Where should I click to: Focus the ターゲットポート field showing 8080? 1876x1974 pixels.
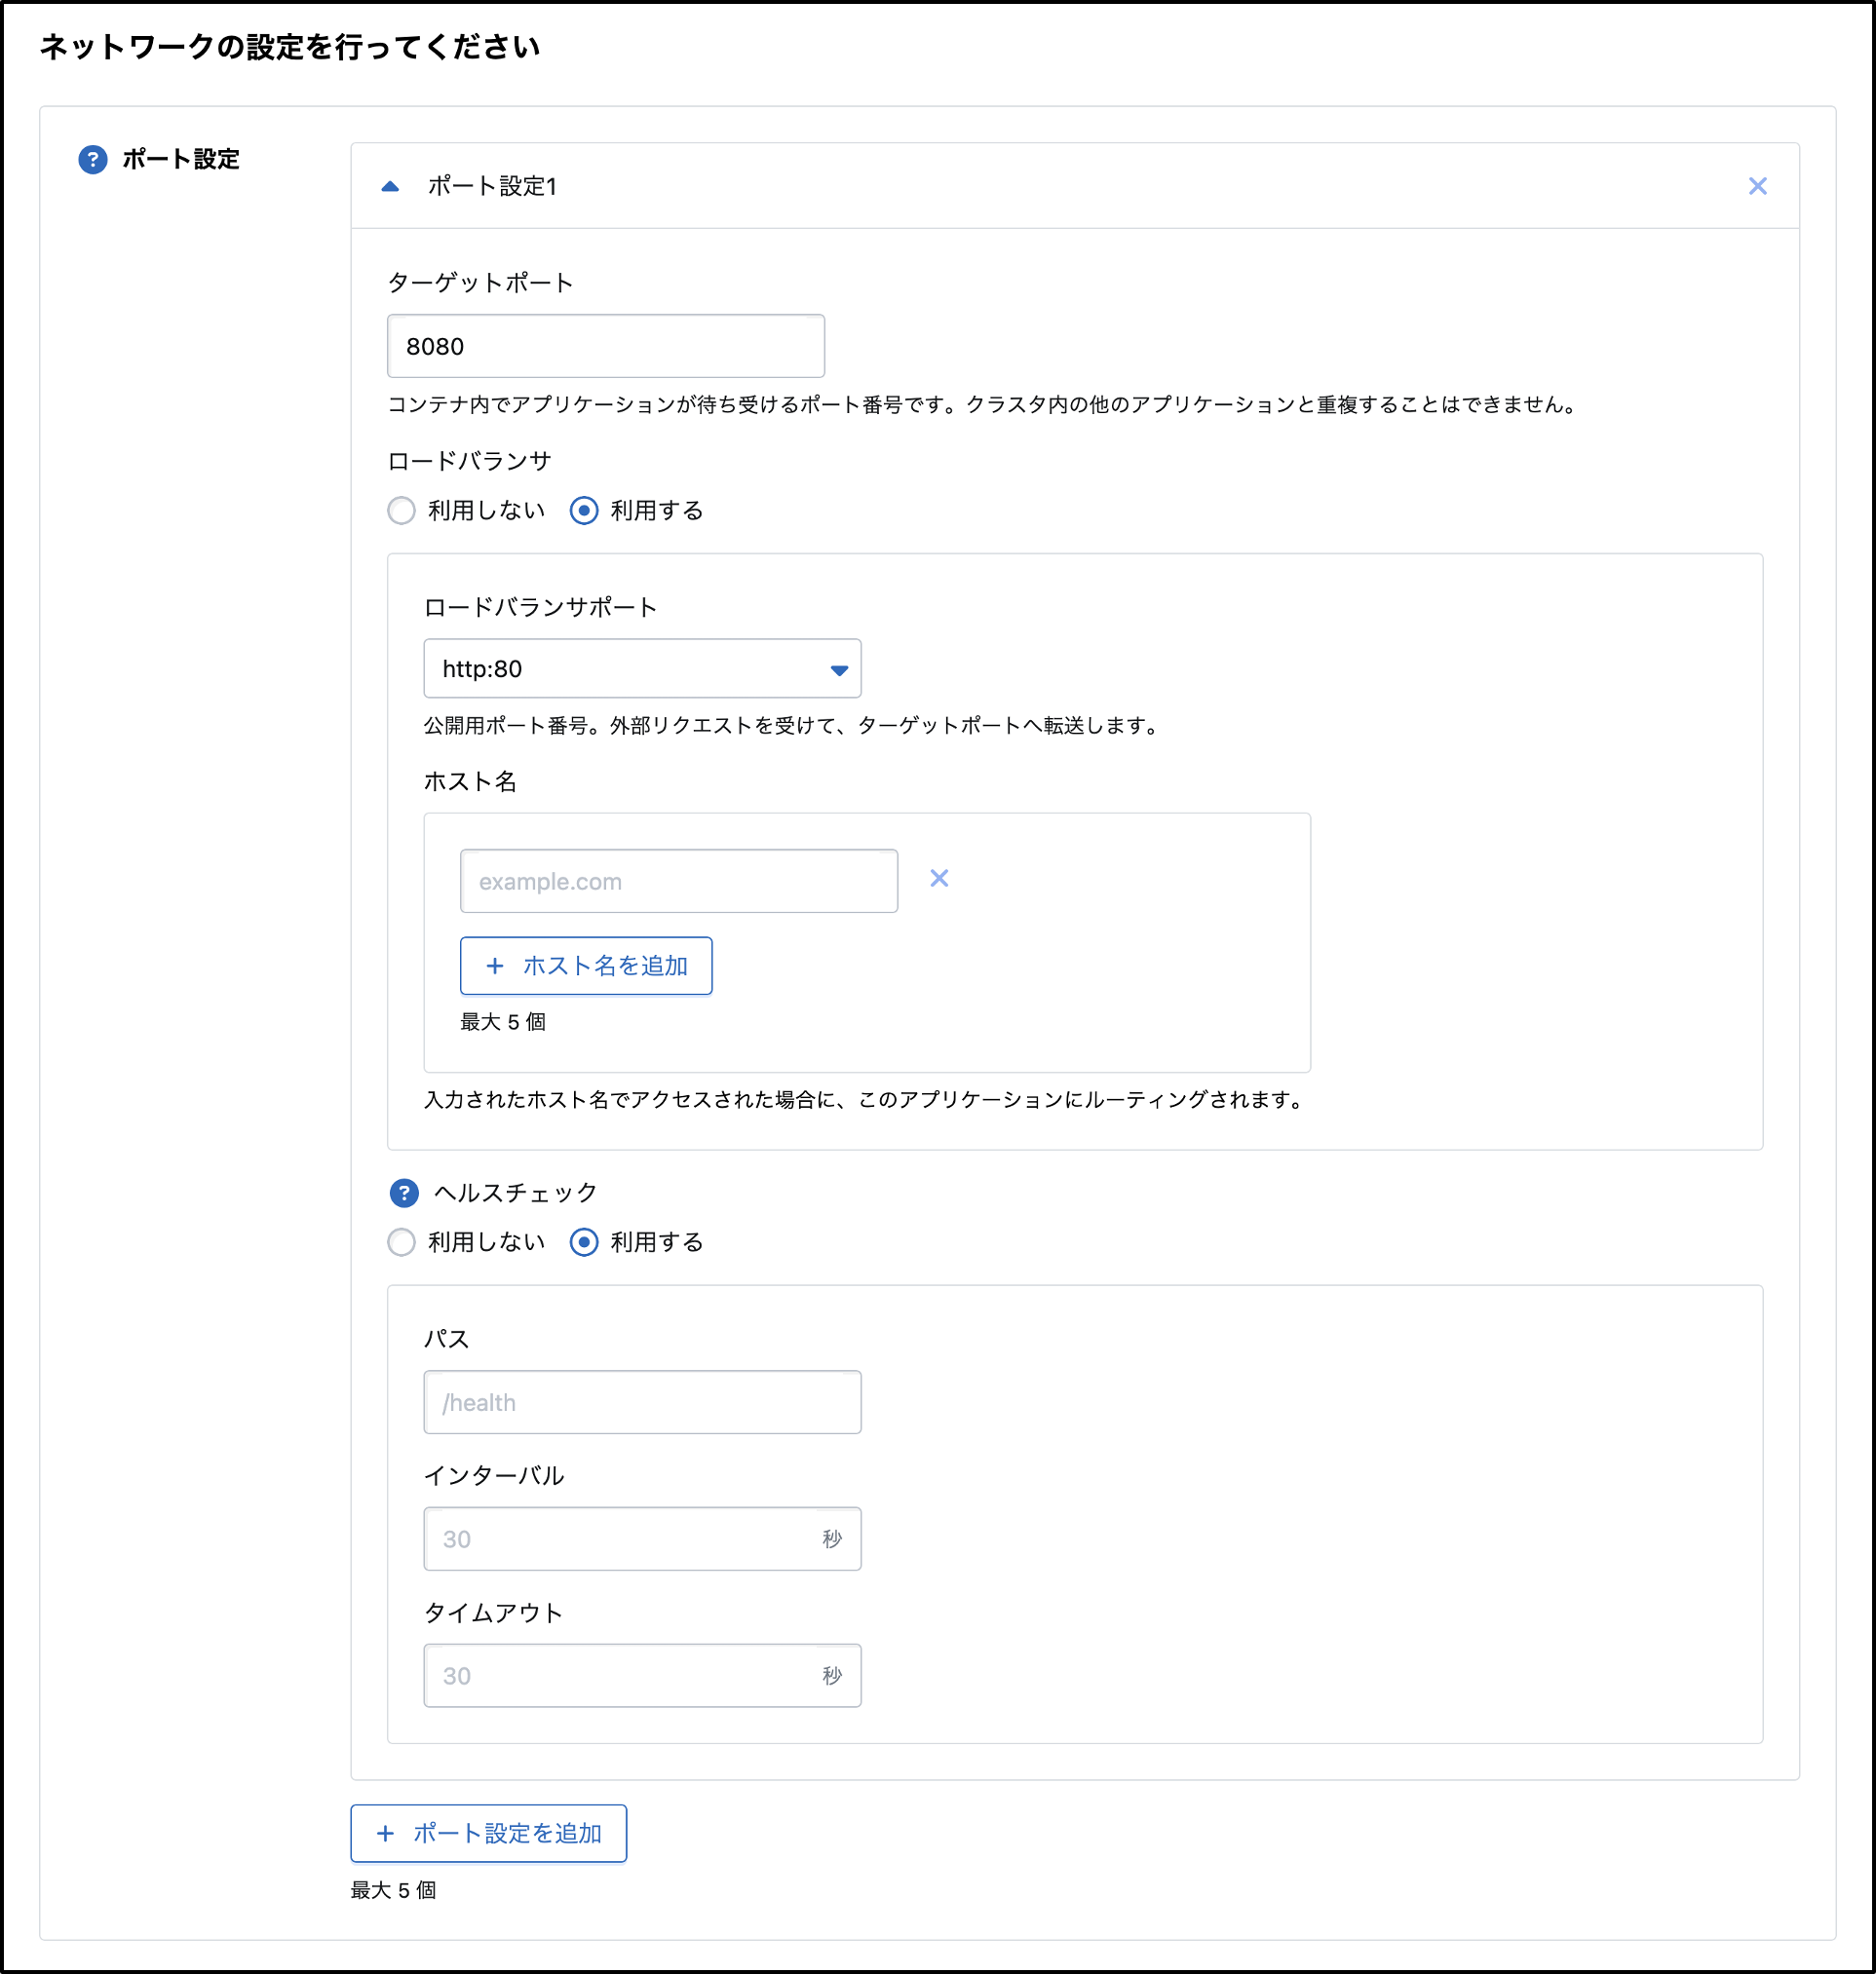[x=605, y=346]
